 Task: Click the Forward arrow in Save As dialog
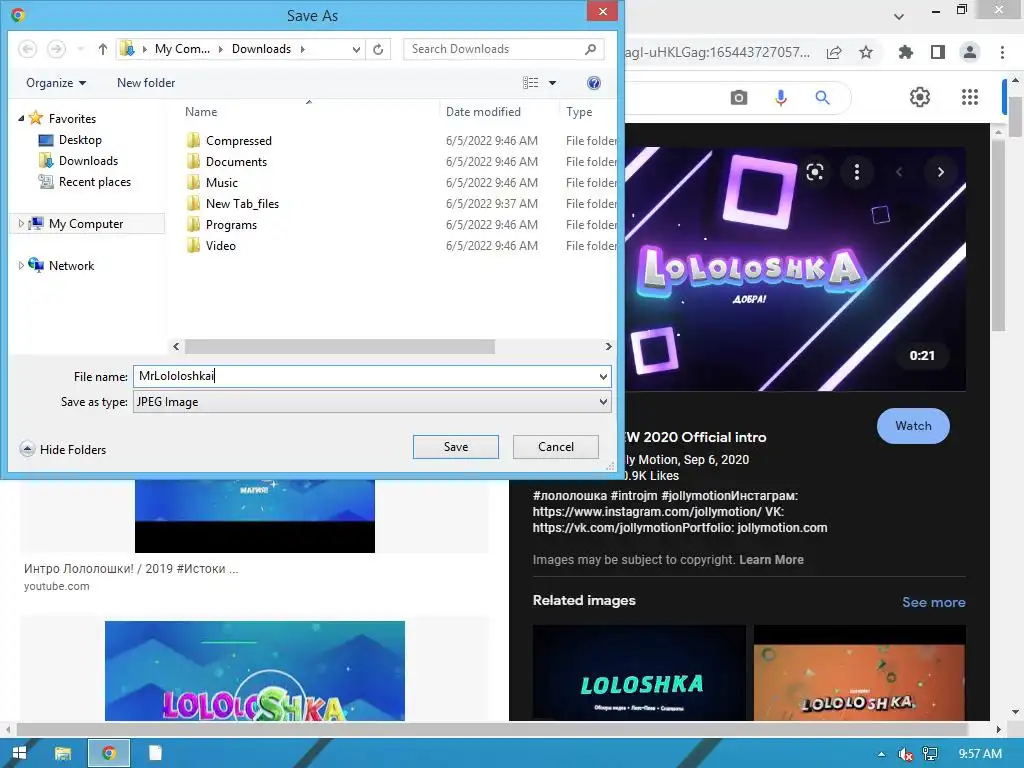tap(57, 49)
